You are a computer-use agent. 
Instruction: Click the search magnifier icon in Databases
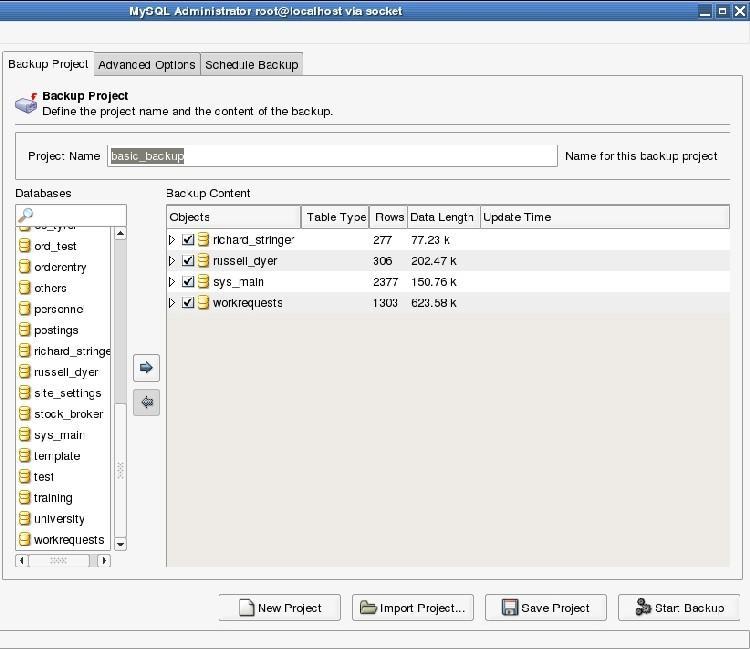tap(27, 215)
